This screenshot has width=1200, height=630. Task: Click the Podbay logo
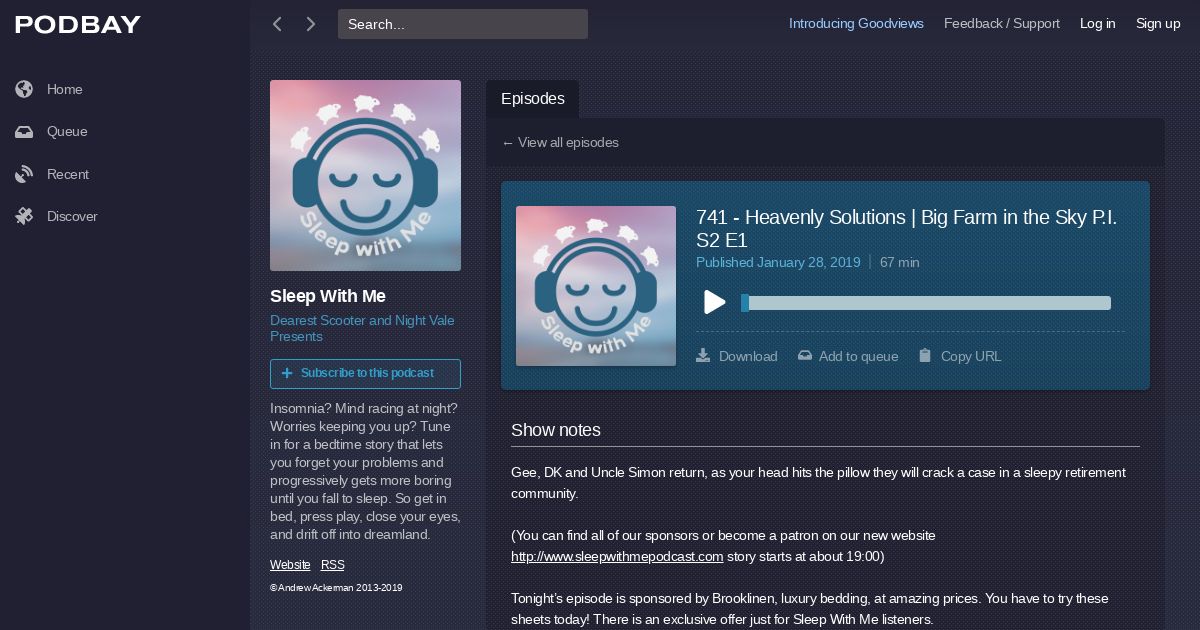point(78,25)
